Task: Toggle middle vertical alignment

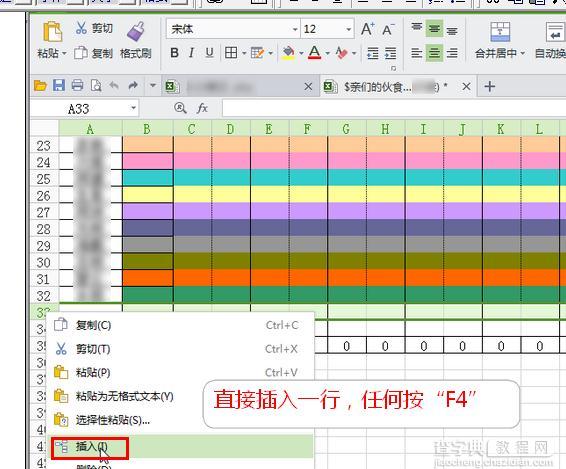Action: pos(434,28)
